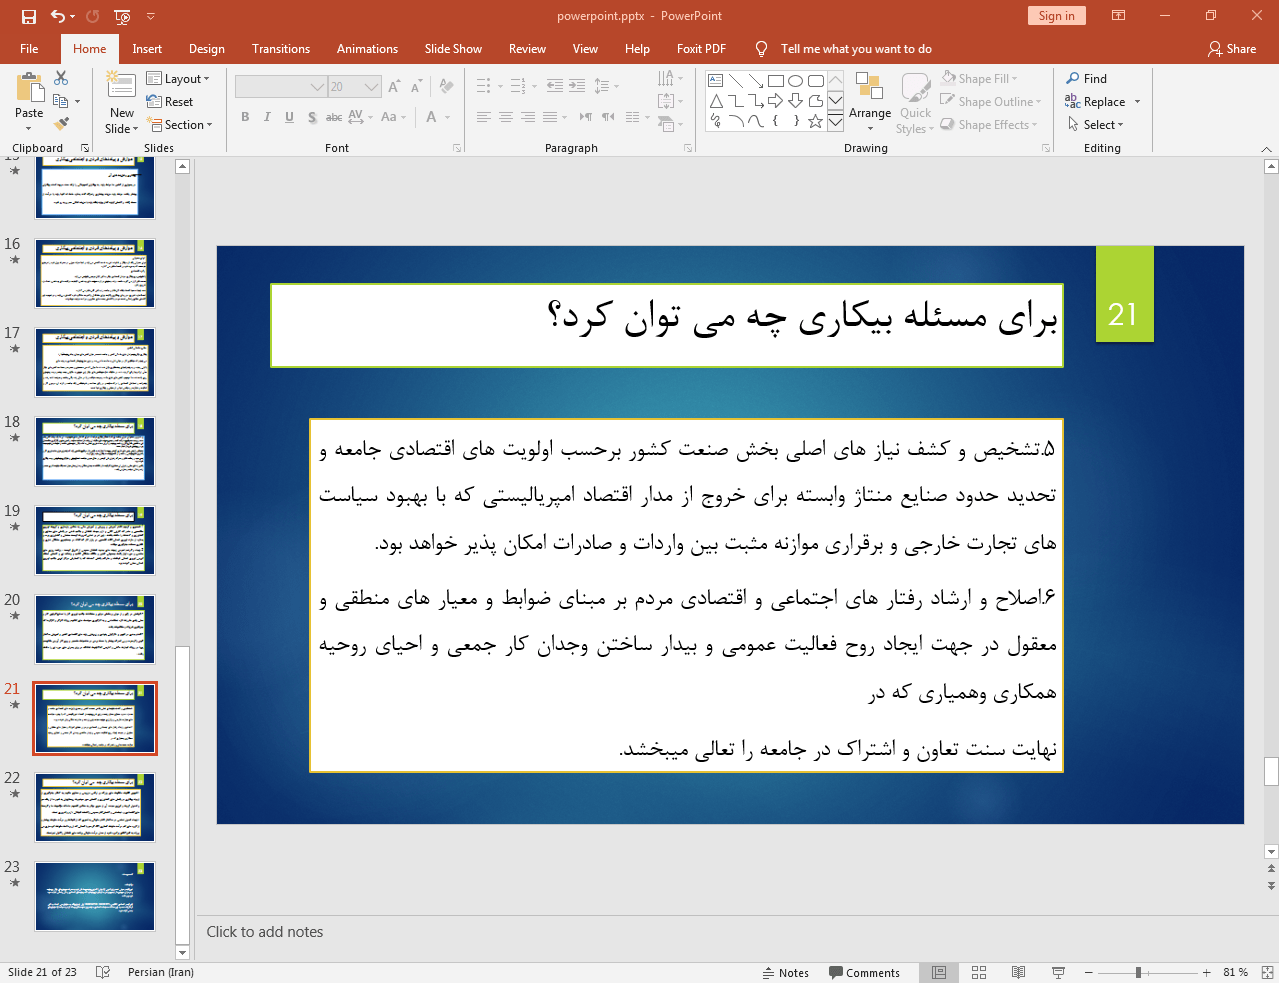Viewport: 1279px width, 983px height.
Task: Pick the Oval shape in gallery
Action: pyautogui.click(x=795, y=81)
